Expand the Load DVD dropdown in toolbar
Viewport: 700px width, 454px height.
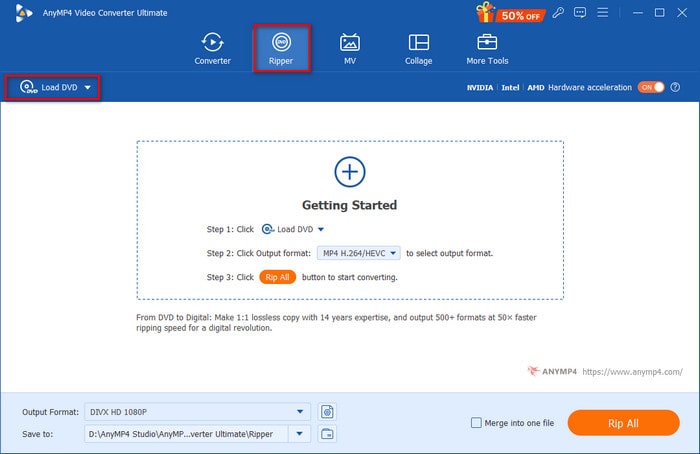click(88, 88)
